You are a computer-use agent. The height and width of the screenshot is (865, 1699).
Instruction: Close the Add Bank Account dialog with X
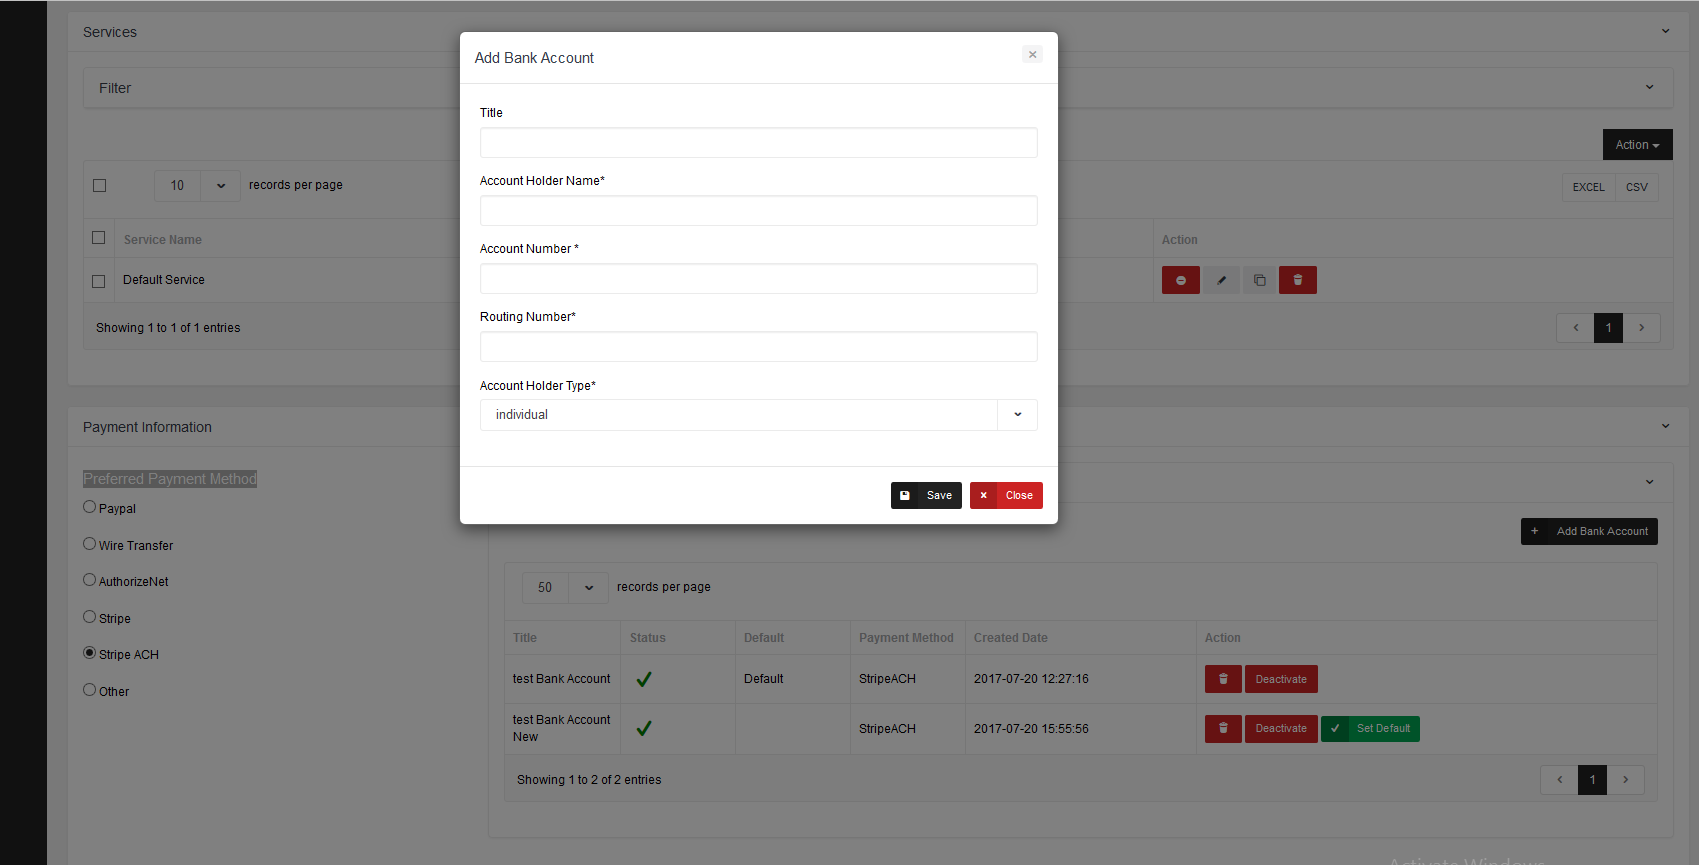[x=1032, y=55]
